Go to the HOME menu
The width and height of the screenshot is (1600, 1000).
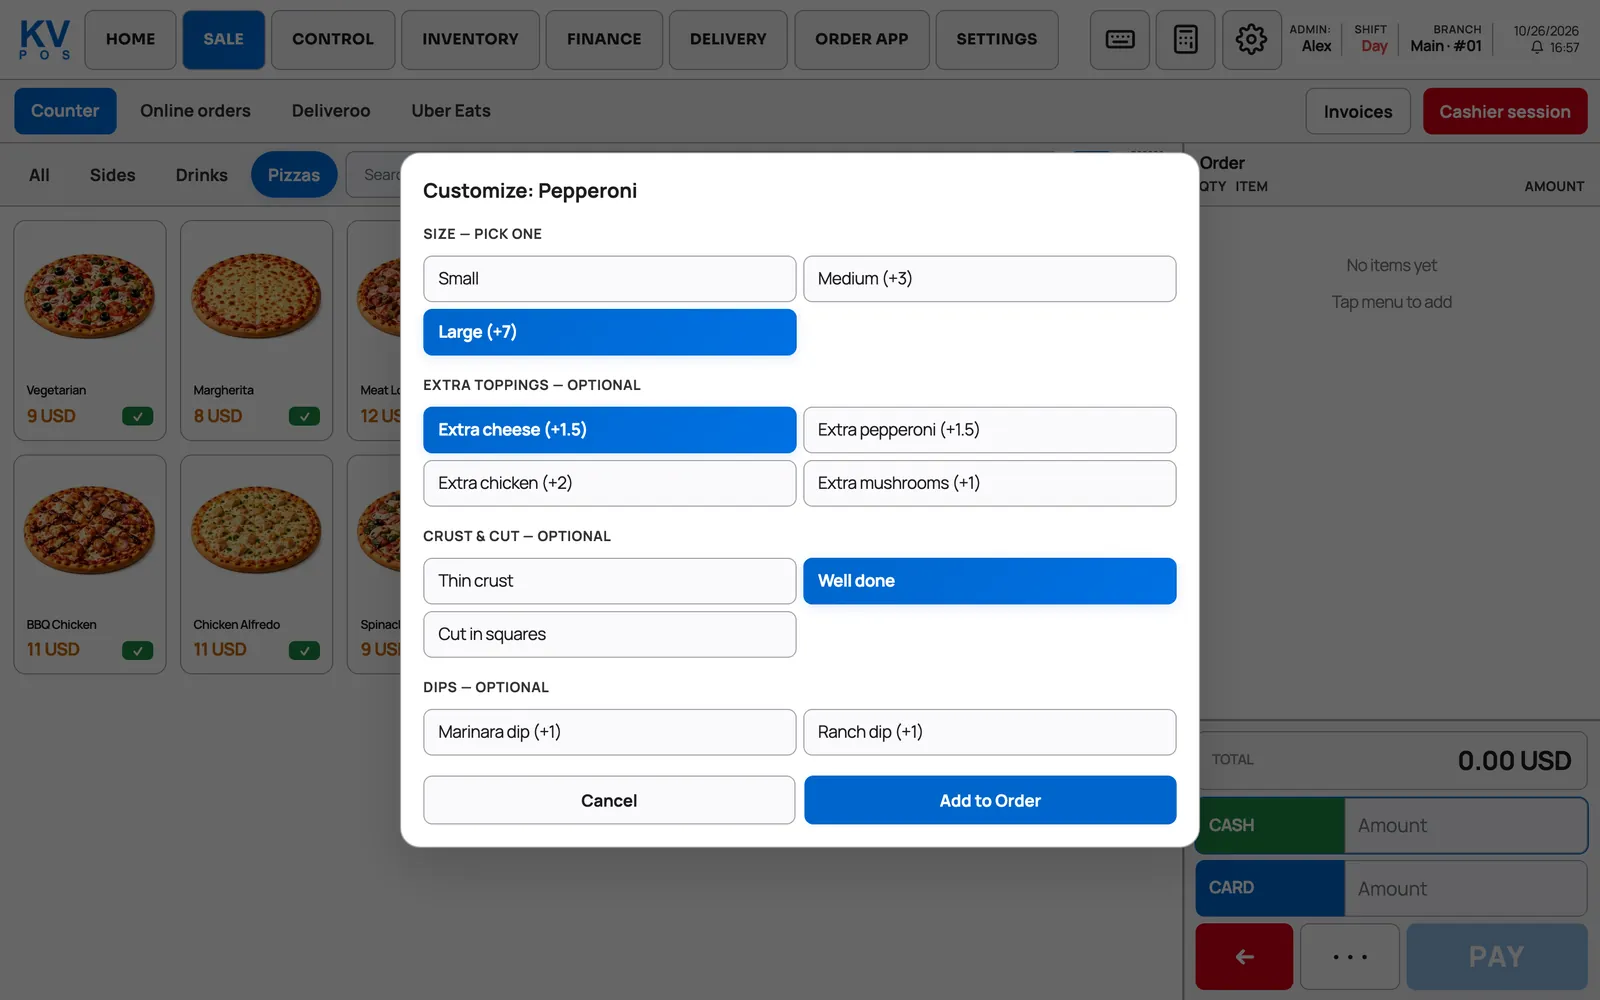coord(130,40)
